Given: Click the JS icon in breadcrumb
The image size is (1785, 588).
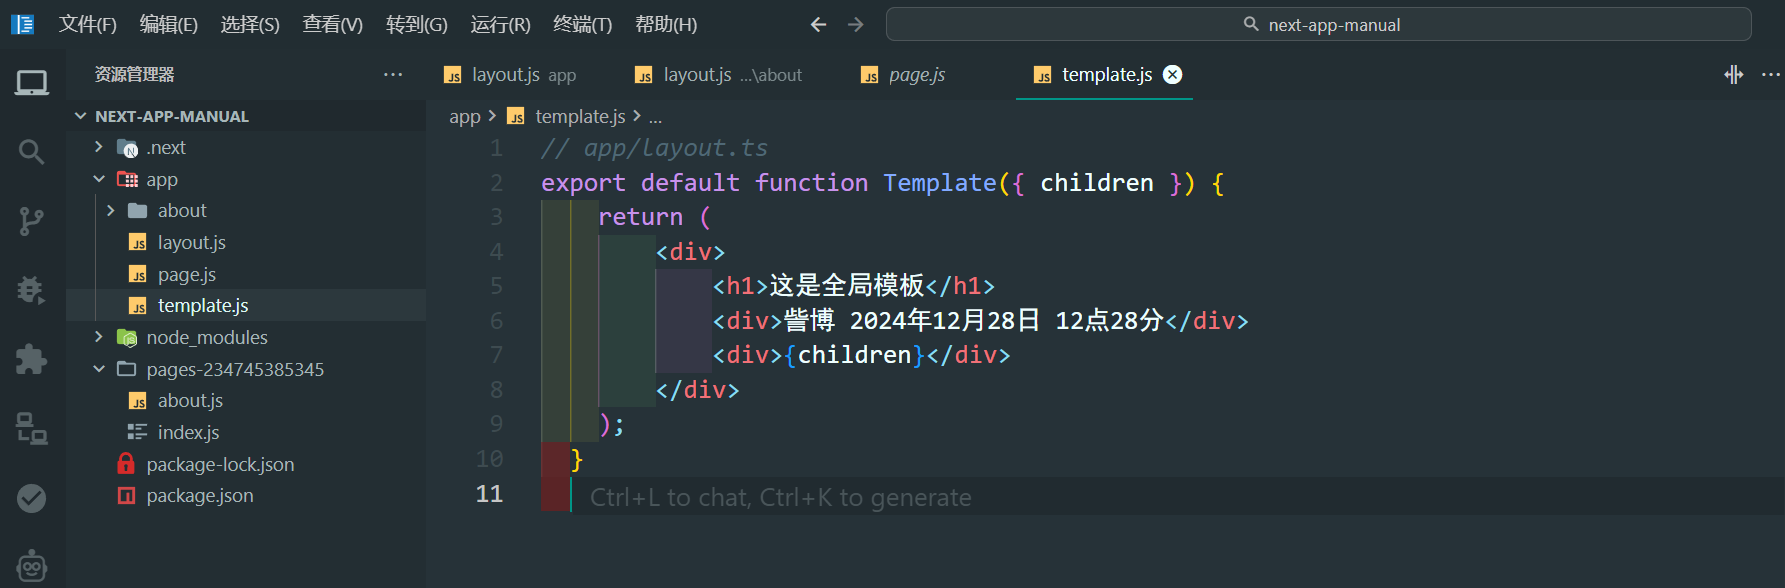Looking at the screenshot, I should 516,117.
